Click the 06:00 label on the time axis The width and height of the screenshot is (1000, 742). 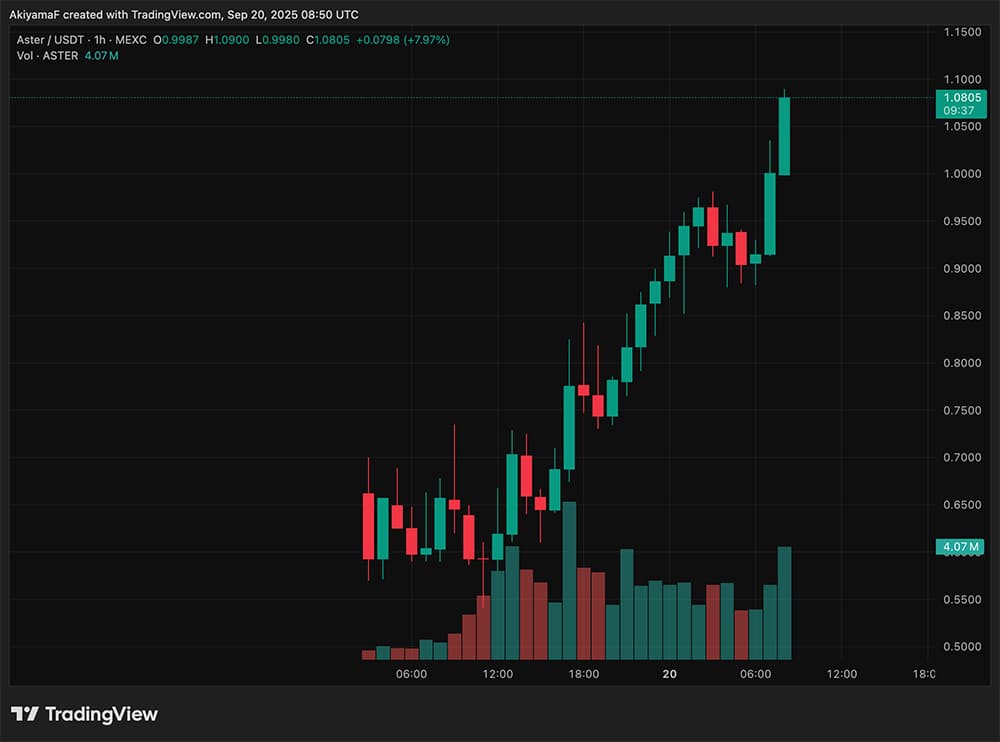410,674
